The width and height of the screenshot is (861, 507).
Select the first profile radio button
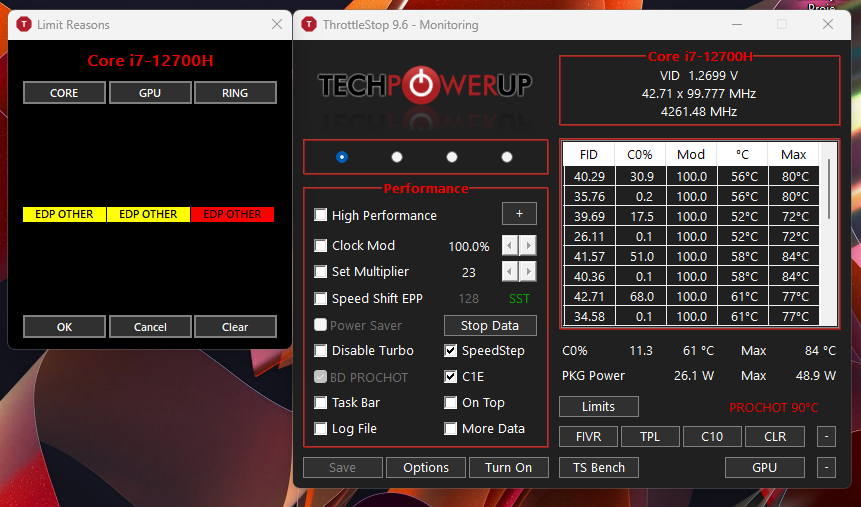pos(342,157)
